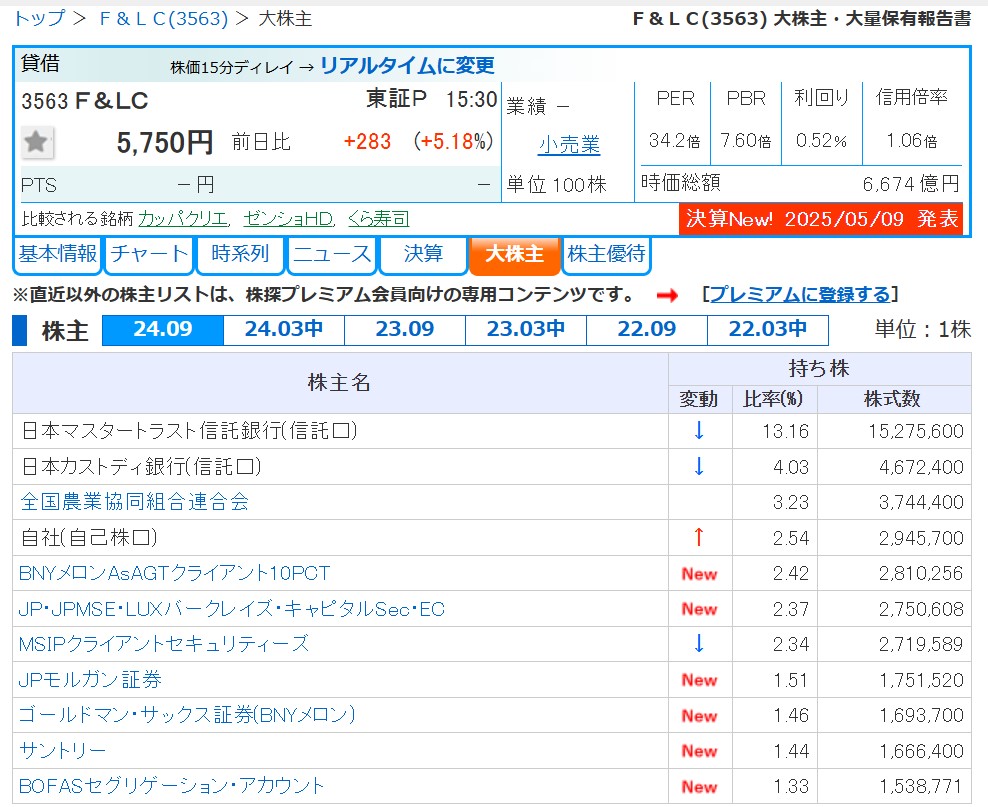Image resolution: width=988 pixels, height=807 pixels.
Task: Click red arrow icon before premium link
Action: point(667,295)
